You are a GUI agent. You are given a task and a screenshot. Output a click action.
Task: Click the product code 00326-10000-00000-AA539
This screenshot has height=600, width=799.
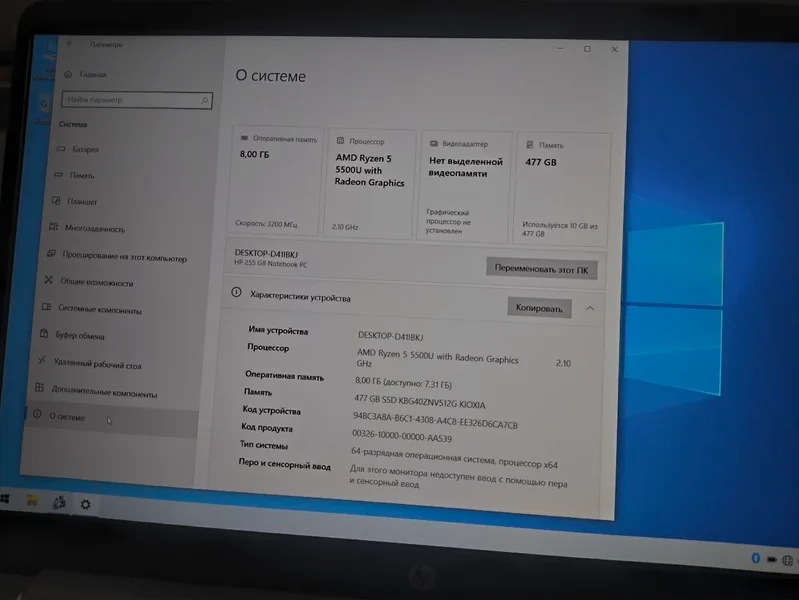(402, 435)
